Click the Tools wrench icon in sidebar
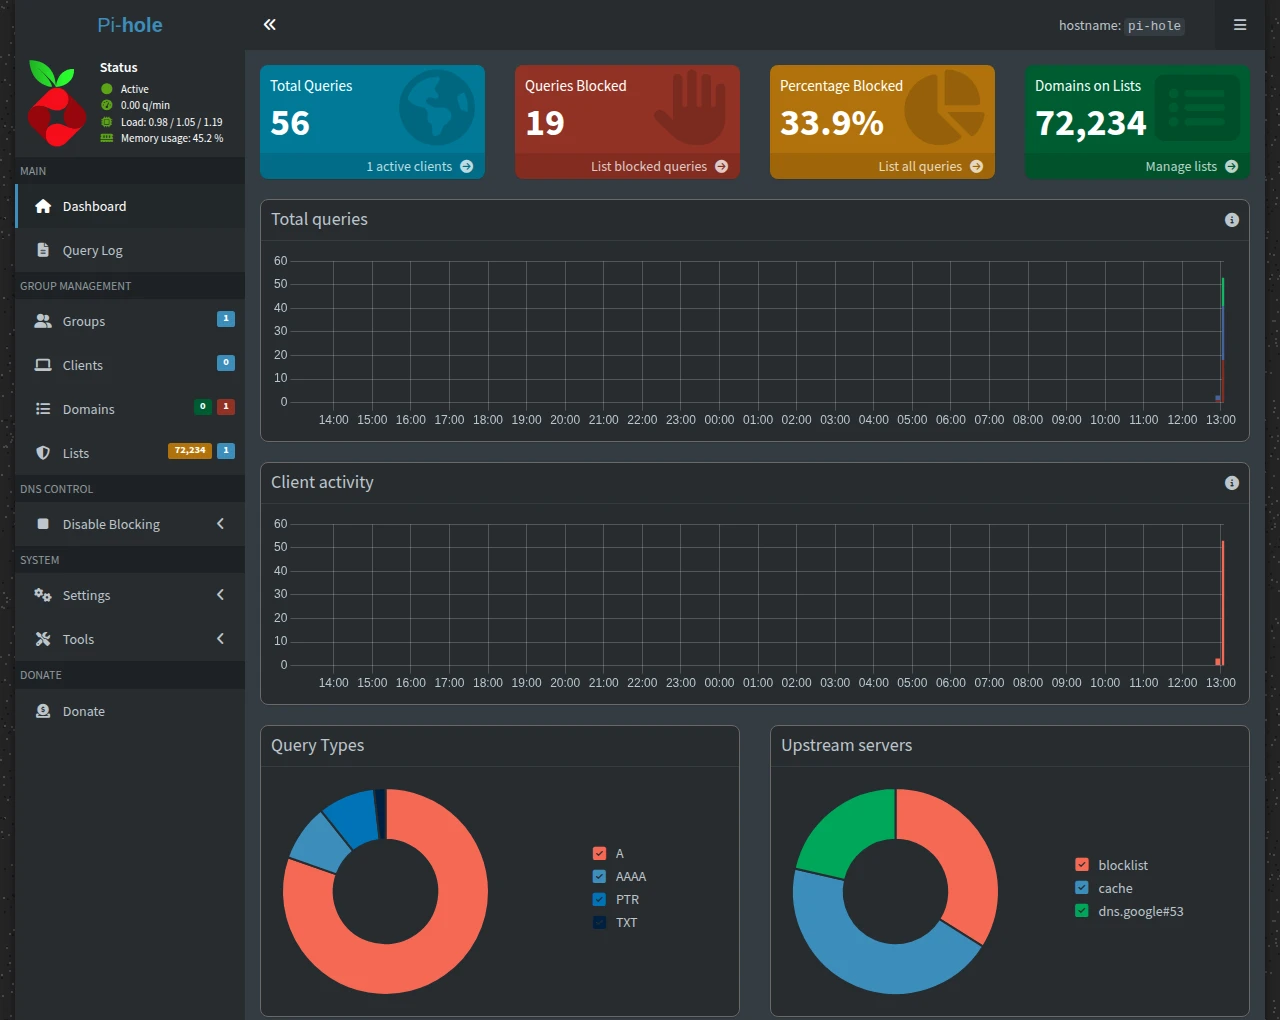Viewport: 1280px width, 1020px height. (43, 639)
